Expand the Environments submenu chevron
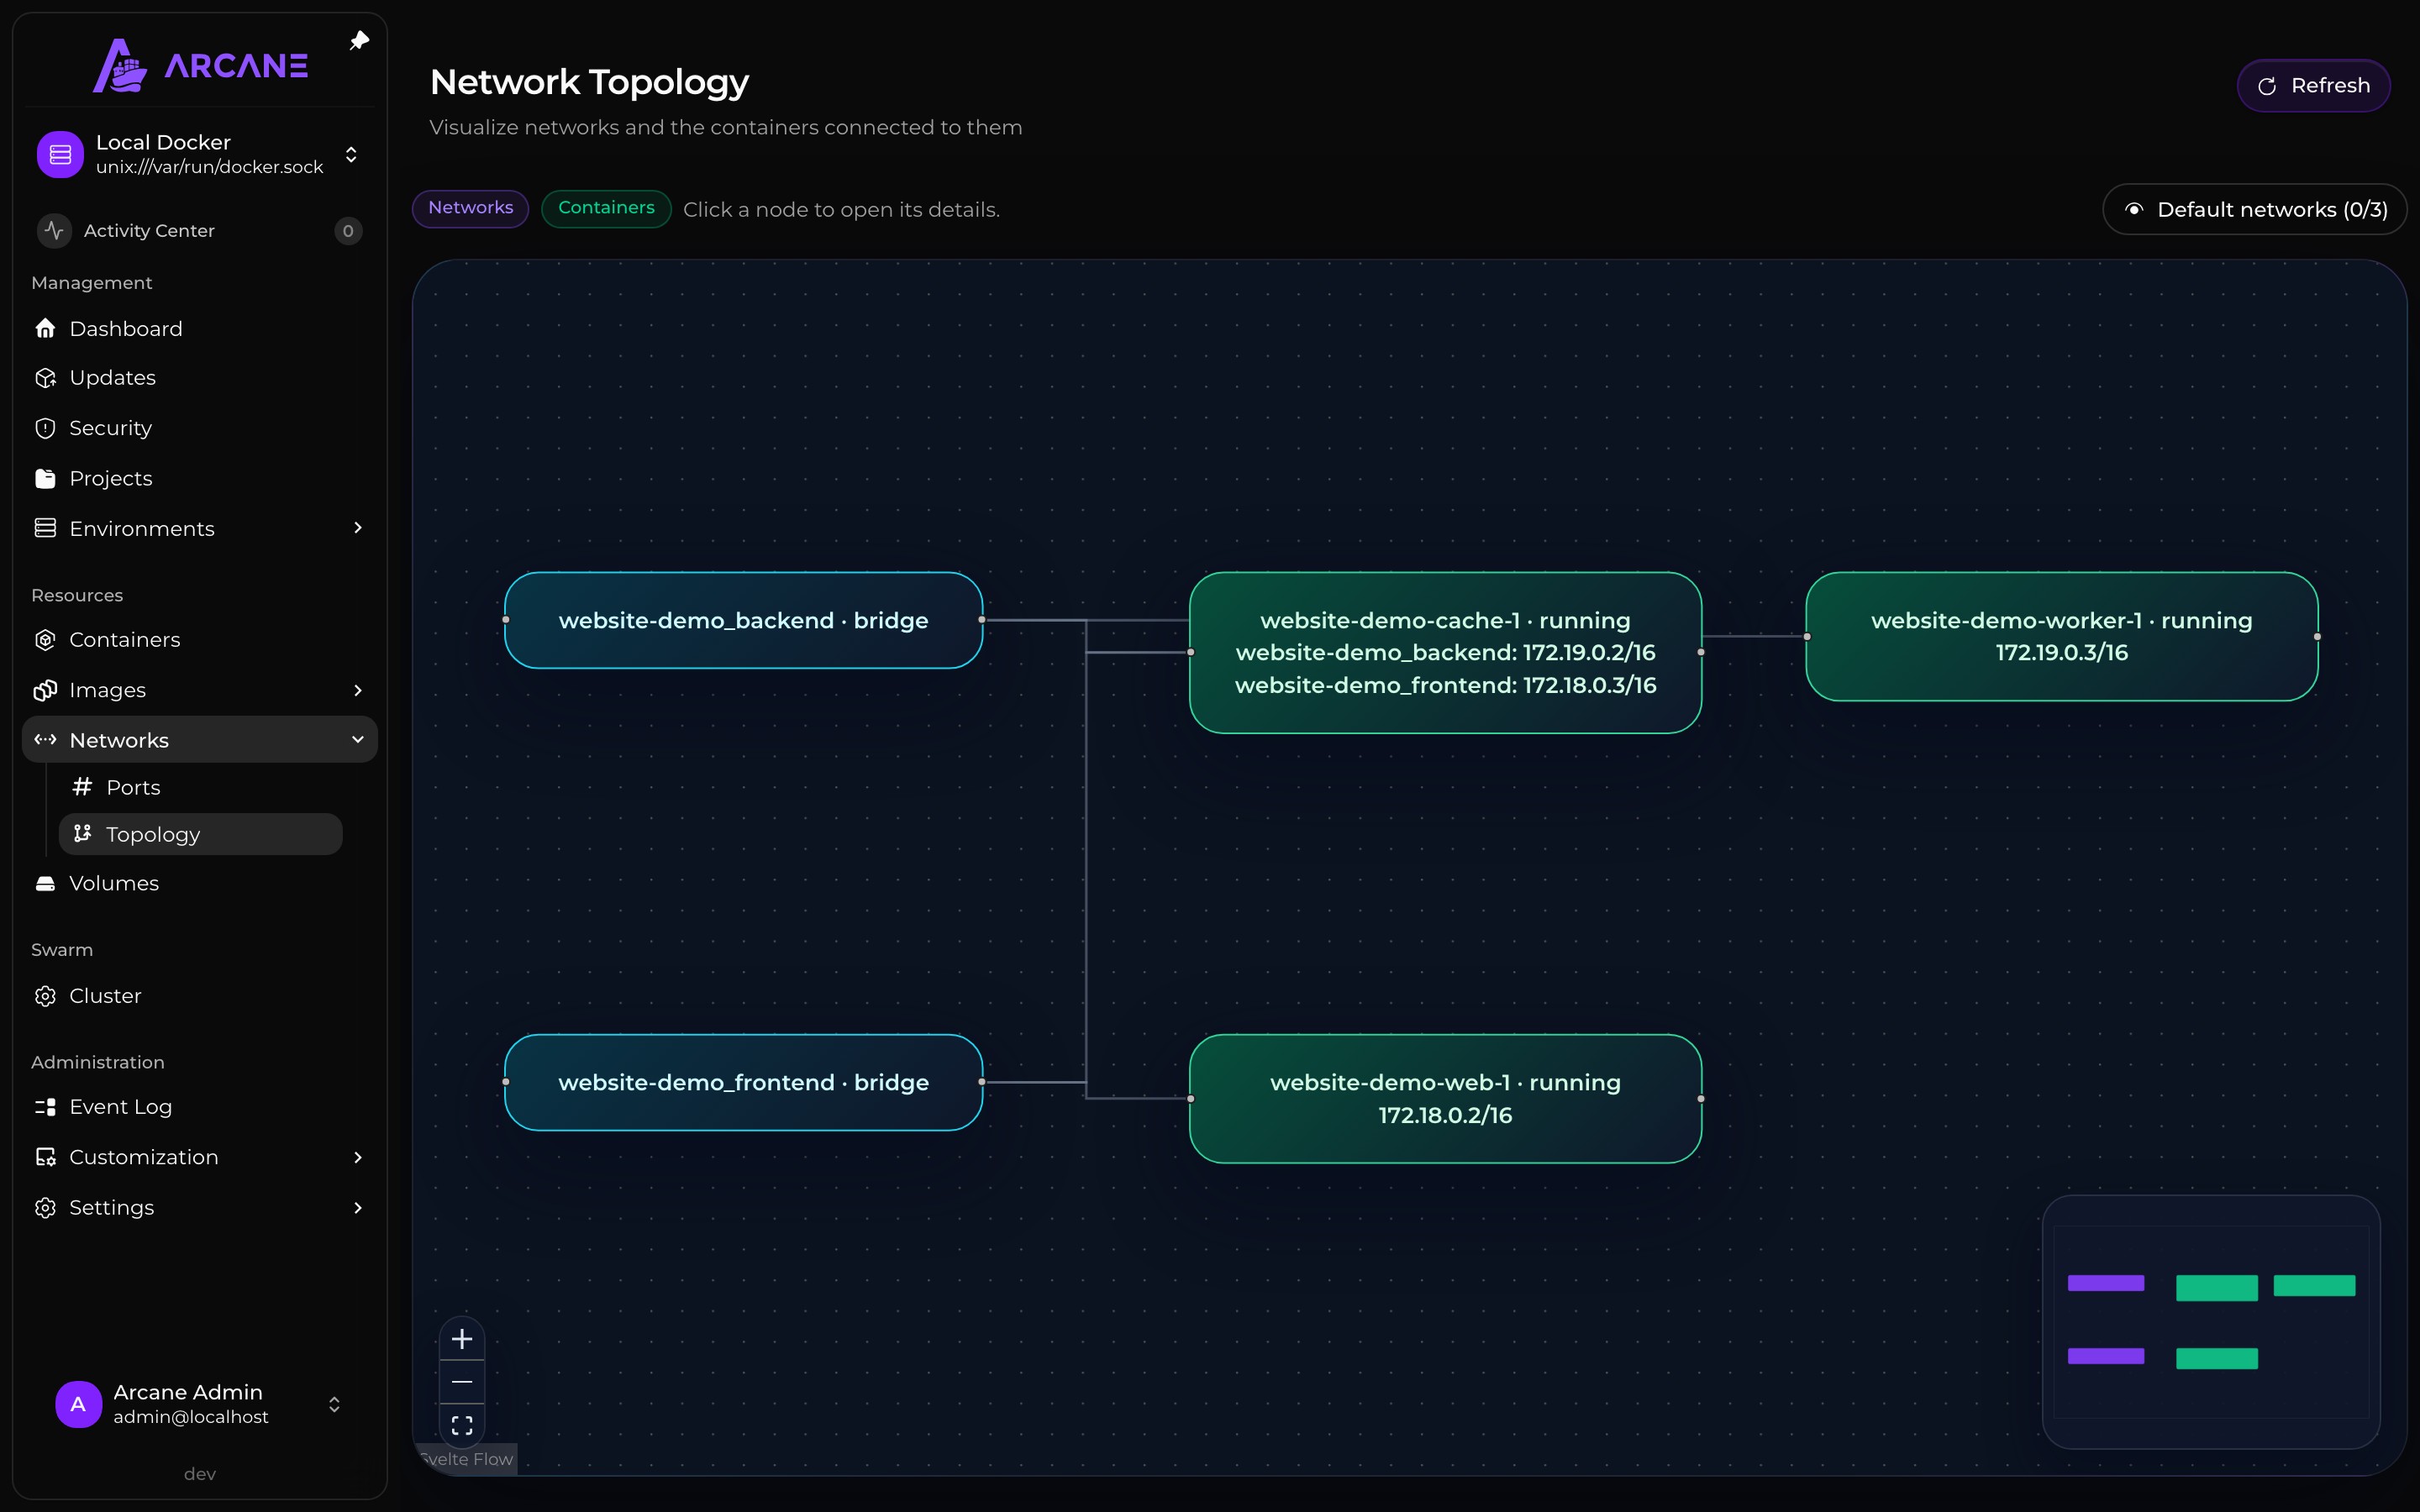Image resolution: width=2420 pixels, height=1512 pixels. point(358,528)
